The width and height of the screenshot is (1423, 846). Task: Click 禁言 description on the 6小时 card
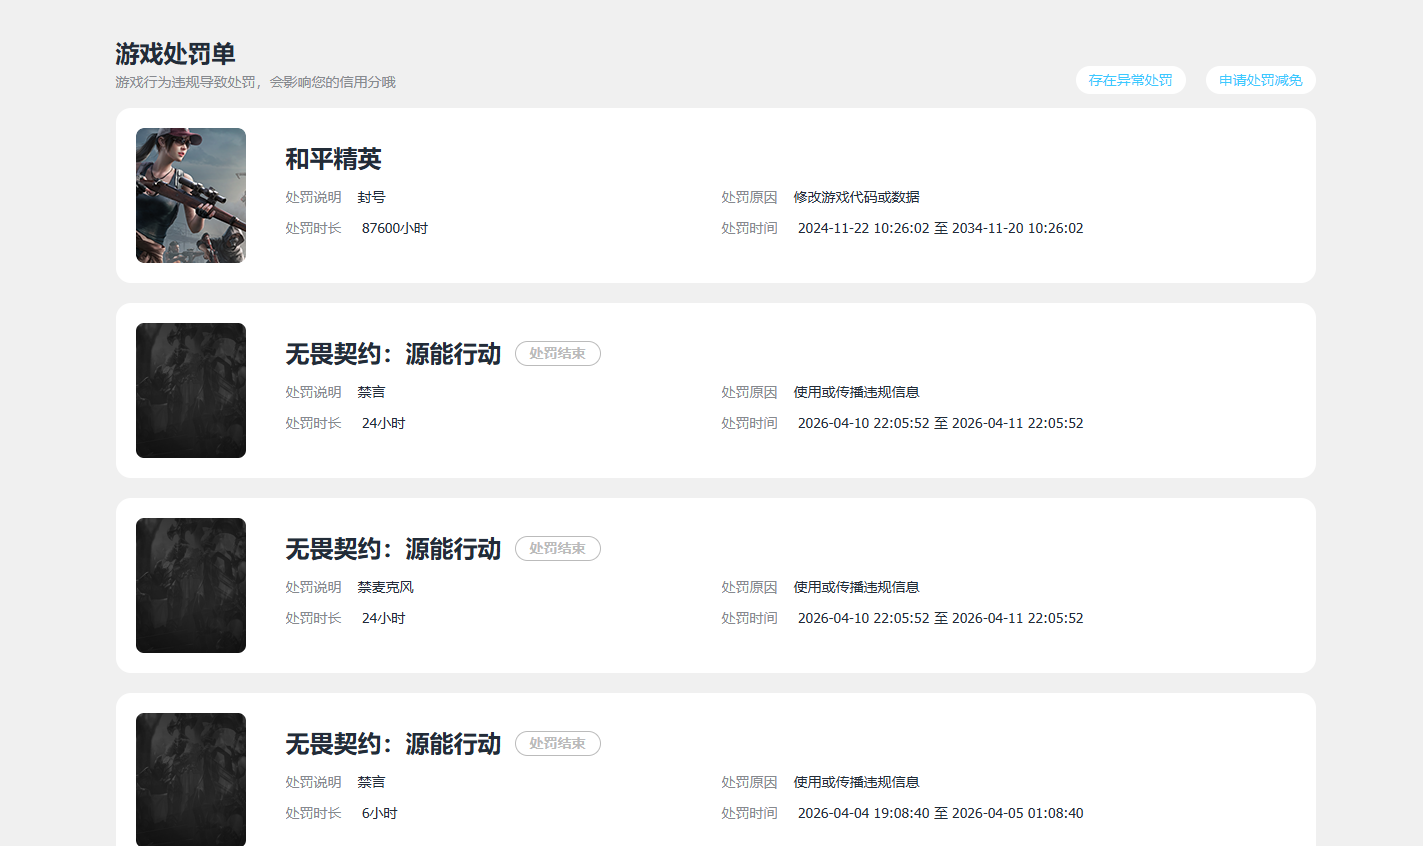371,782
